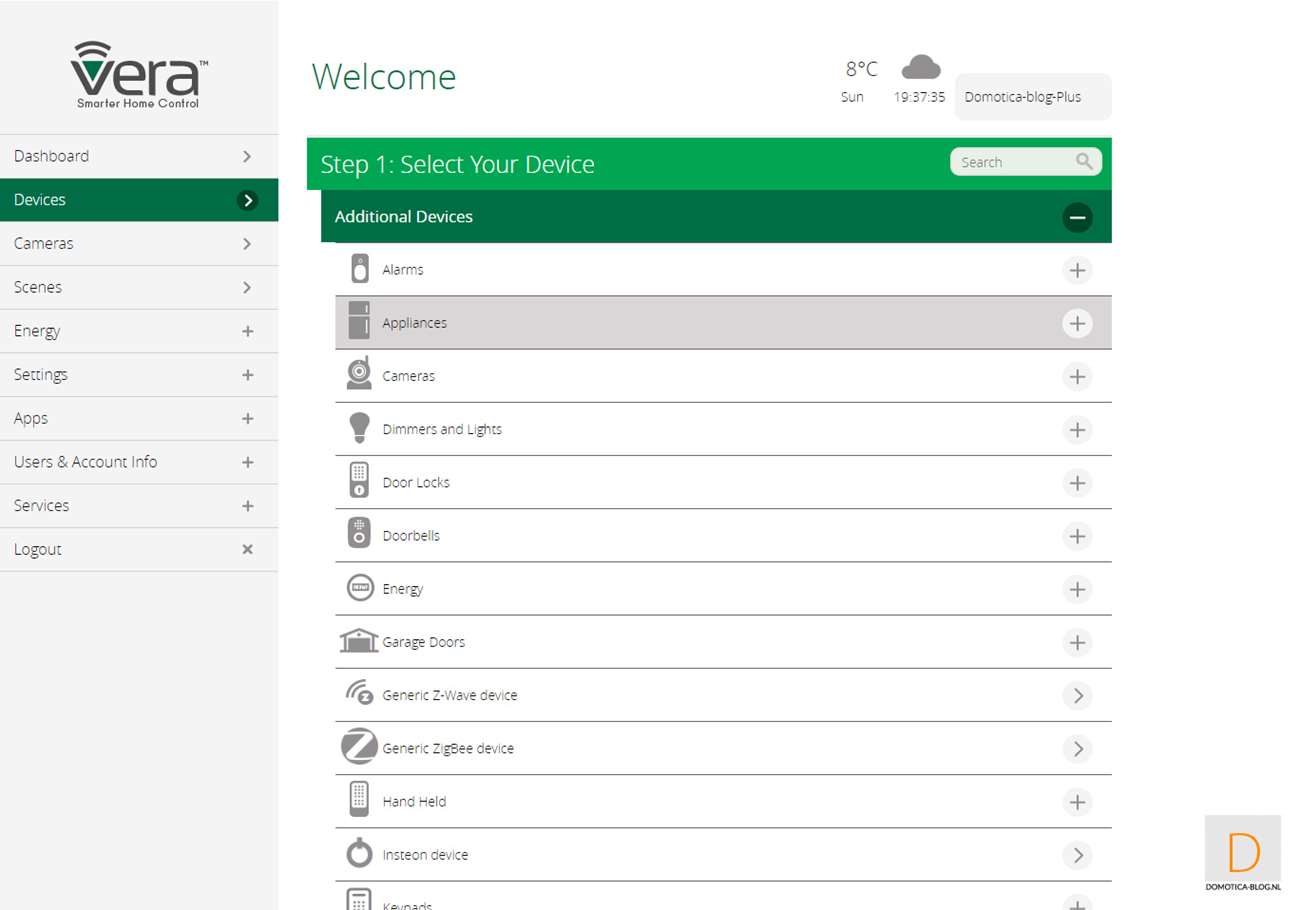The width and height of the screenshot is (1300, 910).
Task: Open Scenes in the sidebar
Action: [139, 287]
